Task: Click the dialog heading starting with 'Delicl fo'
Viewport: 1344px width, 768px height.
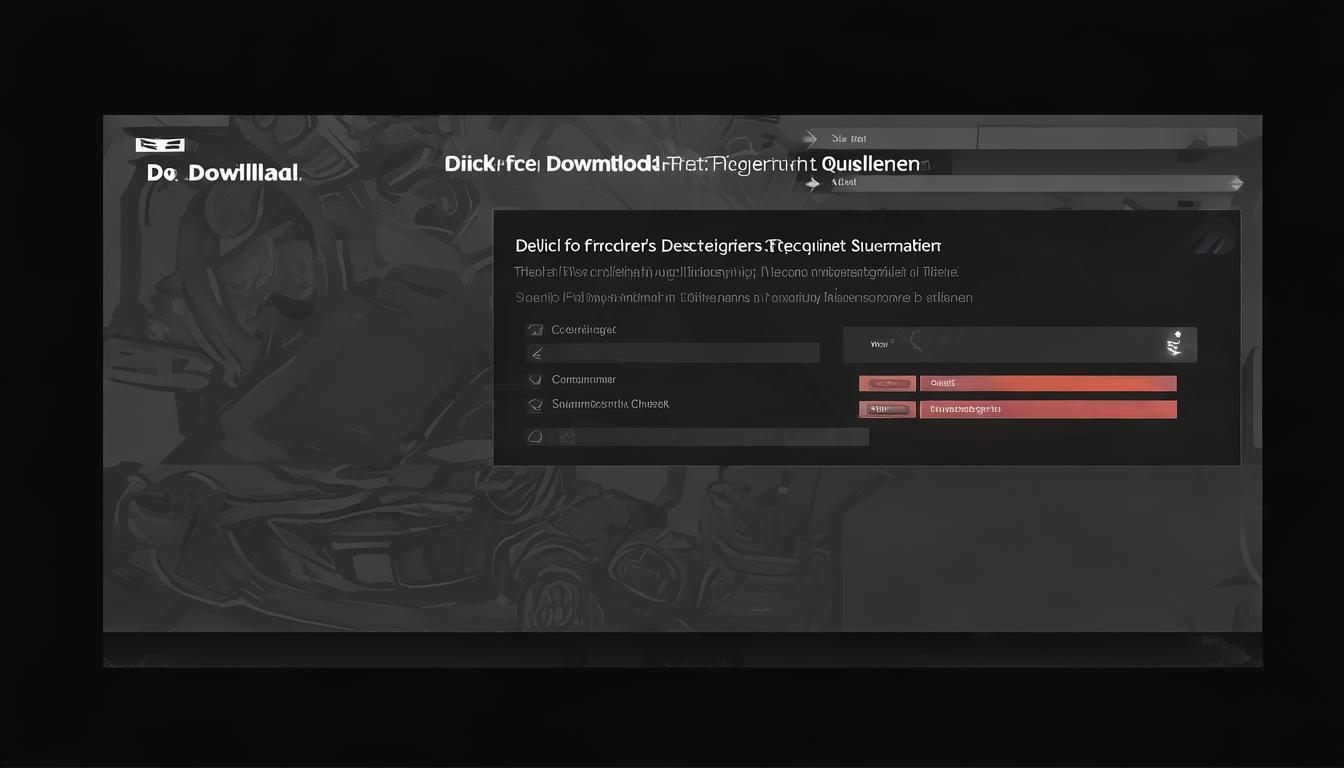Action: [x=728, y=245]
